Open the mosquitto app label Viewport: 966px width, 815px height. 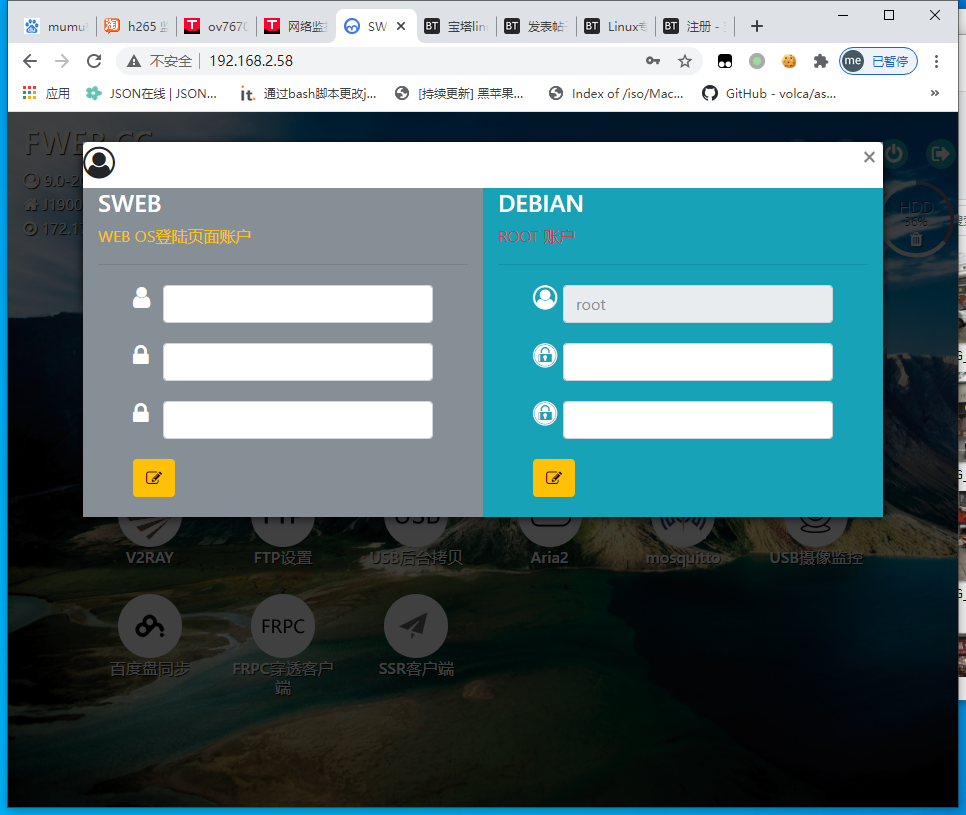click(683, 558)
